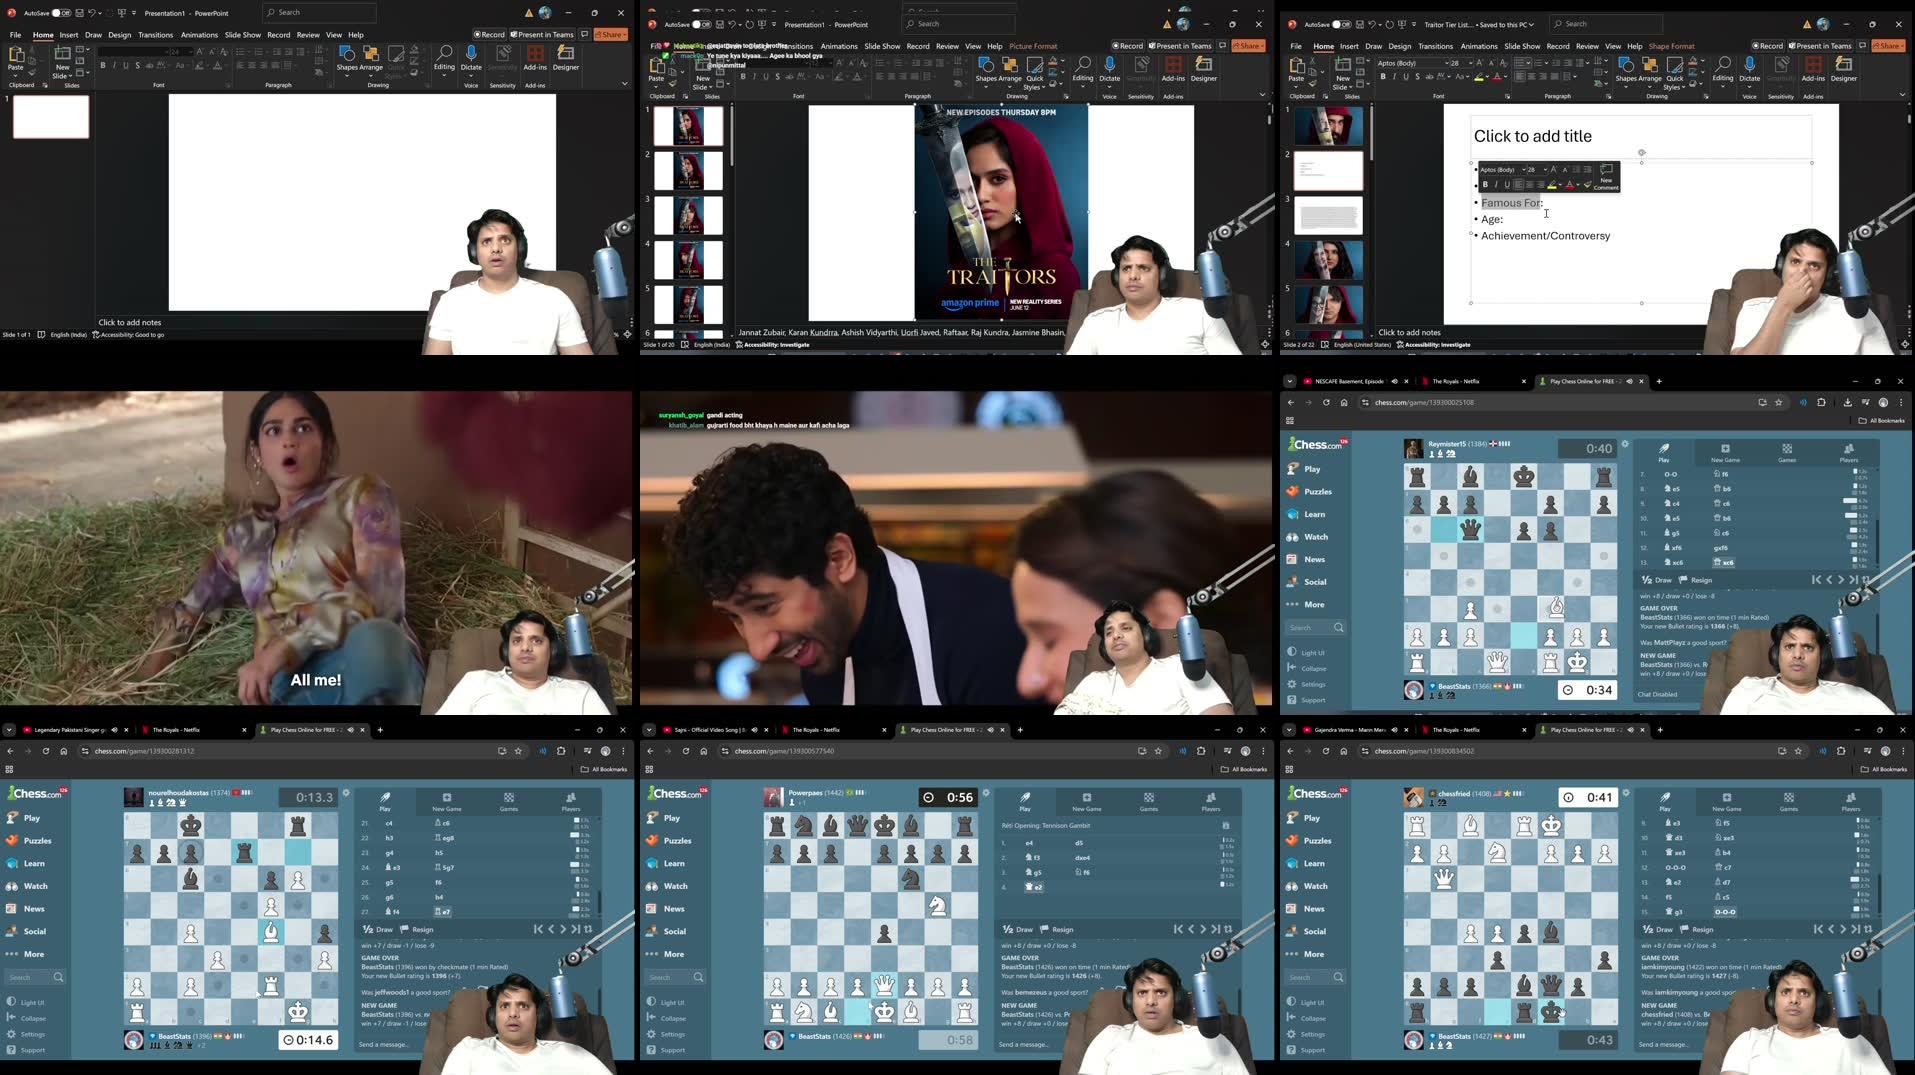Open Share dropdown in Traitors poster window
This screenshot has height=1075, width=1915.
(x=1248, y=46)
